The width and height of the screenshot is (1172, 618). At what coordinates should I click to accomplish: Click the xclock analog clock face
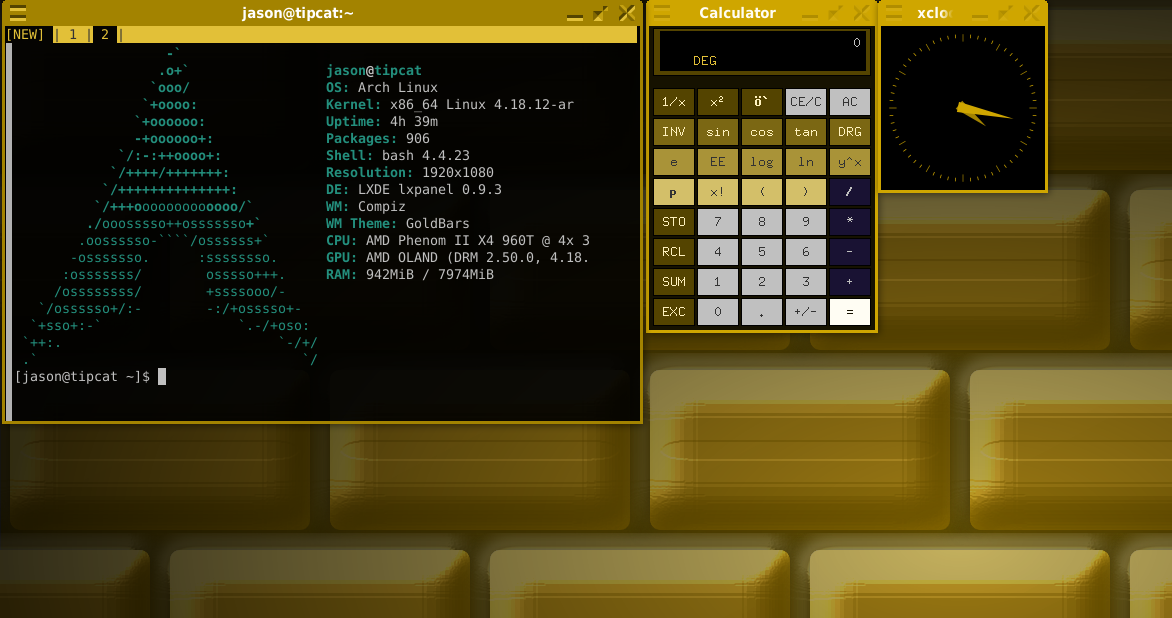tap(963, 108)
